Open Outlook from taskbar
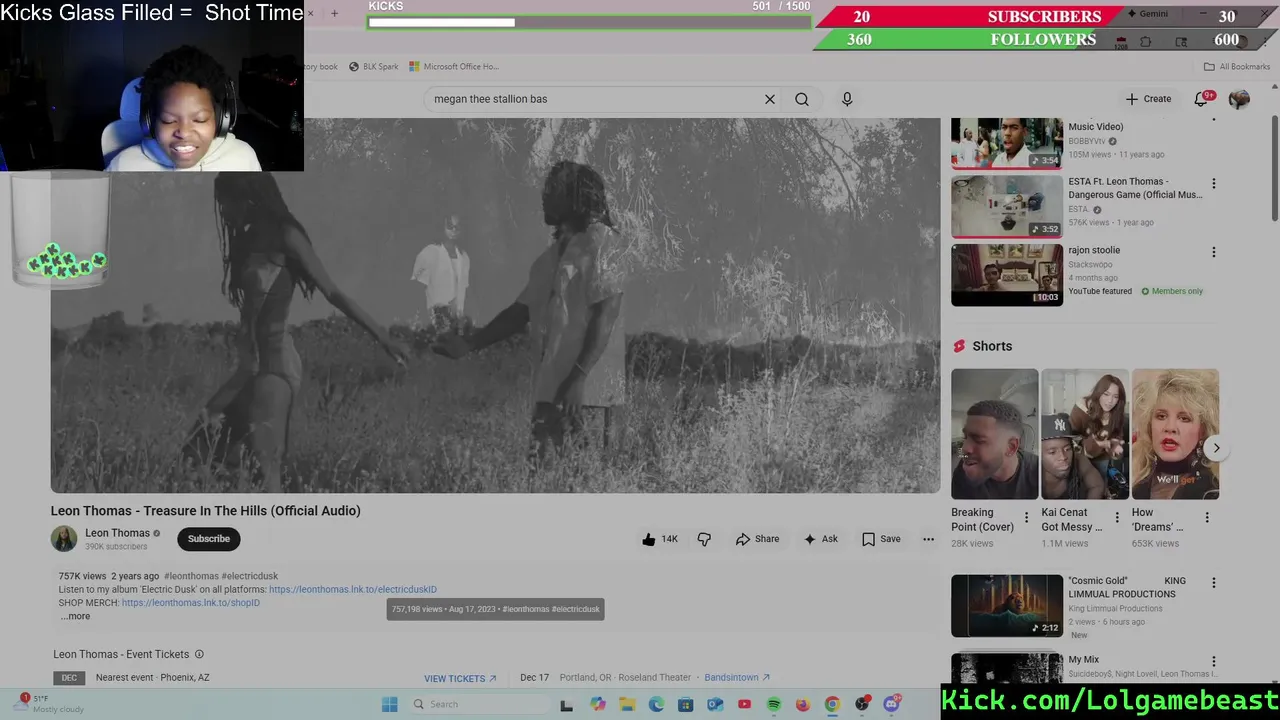1280x720 pixels. click(715, 704)
